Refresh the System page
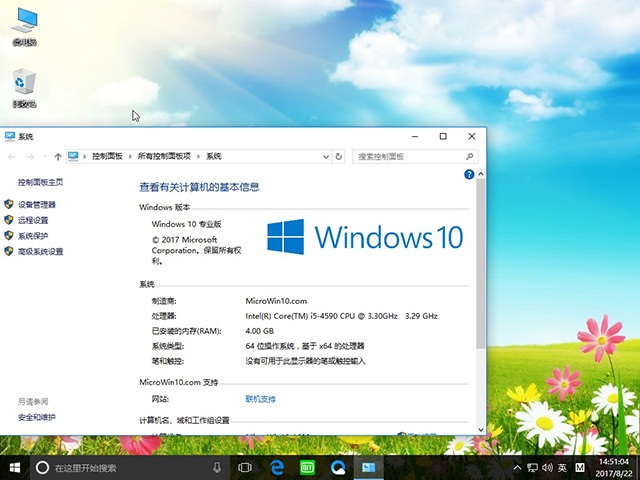The image size is (640, 480). tap(338, 157)
